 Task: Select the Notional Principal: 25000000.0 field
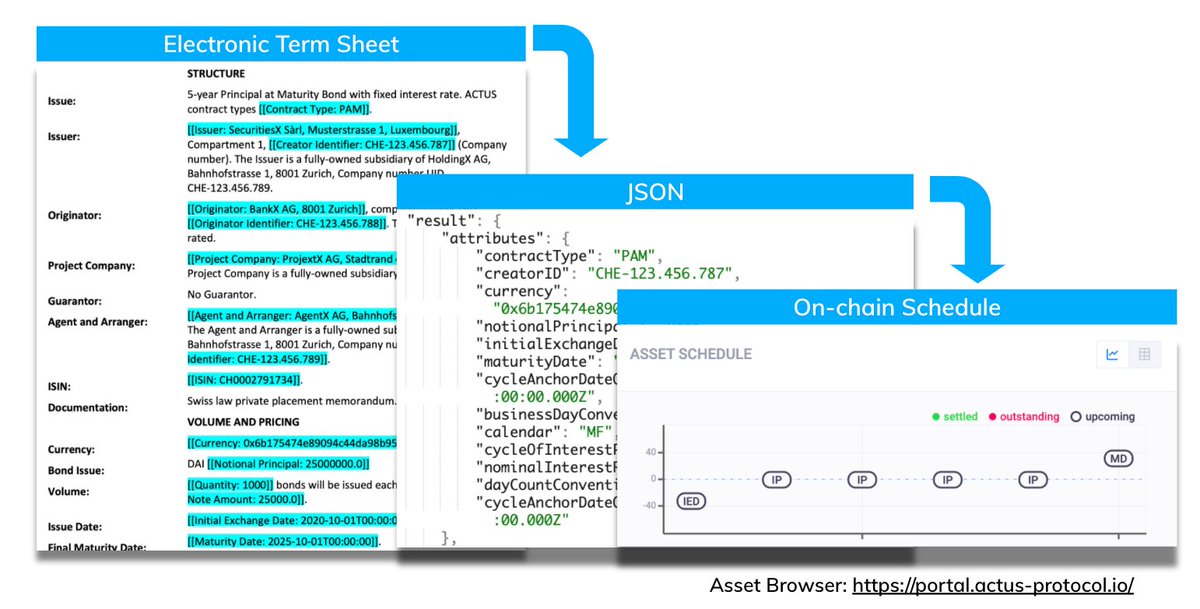288,464
